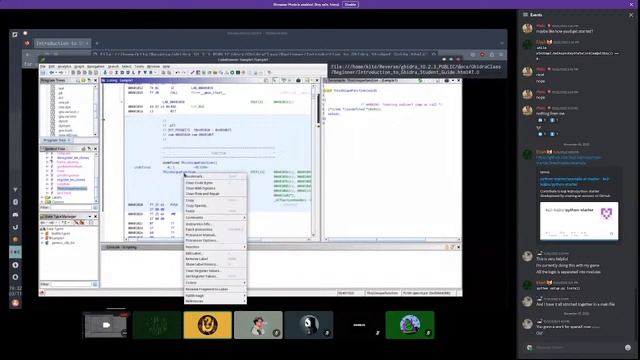Choose Rename Fragment to Label entry
The height and width of the screenshot is (360, 640).
tap(215, 289)
